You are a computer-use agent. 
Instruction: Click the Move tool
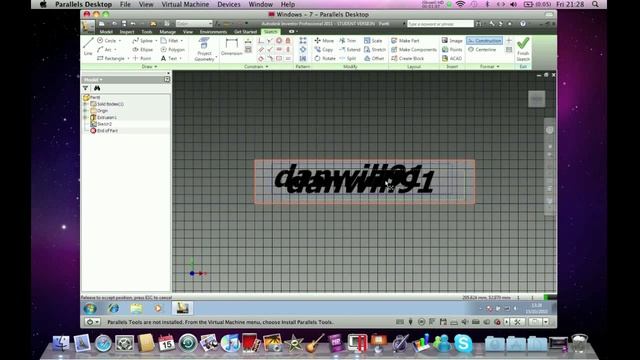324,41
